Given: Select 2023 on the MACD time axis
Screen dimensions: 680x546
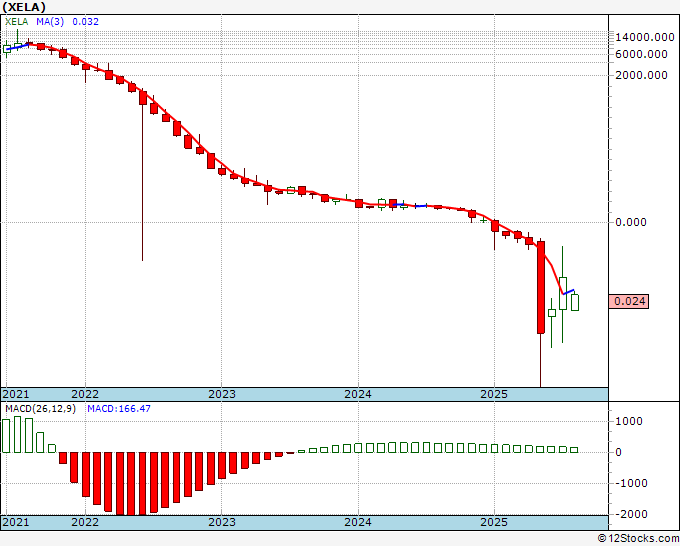Looking at the screenshot, I should 222,522.
